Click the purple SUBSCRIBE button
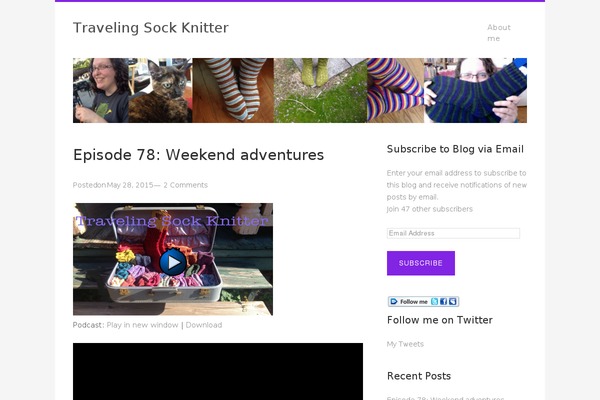 coord(421,263)
